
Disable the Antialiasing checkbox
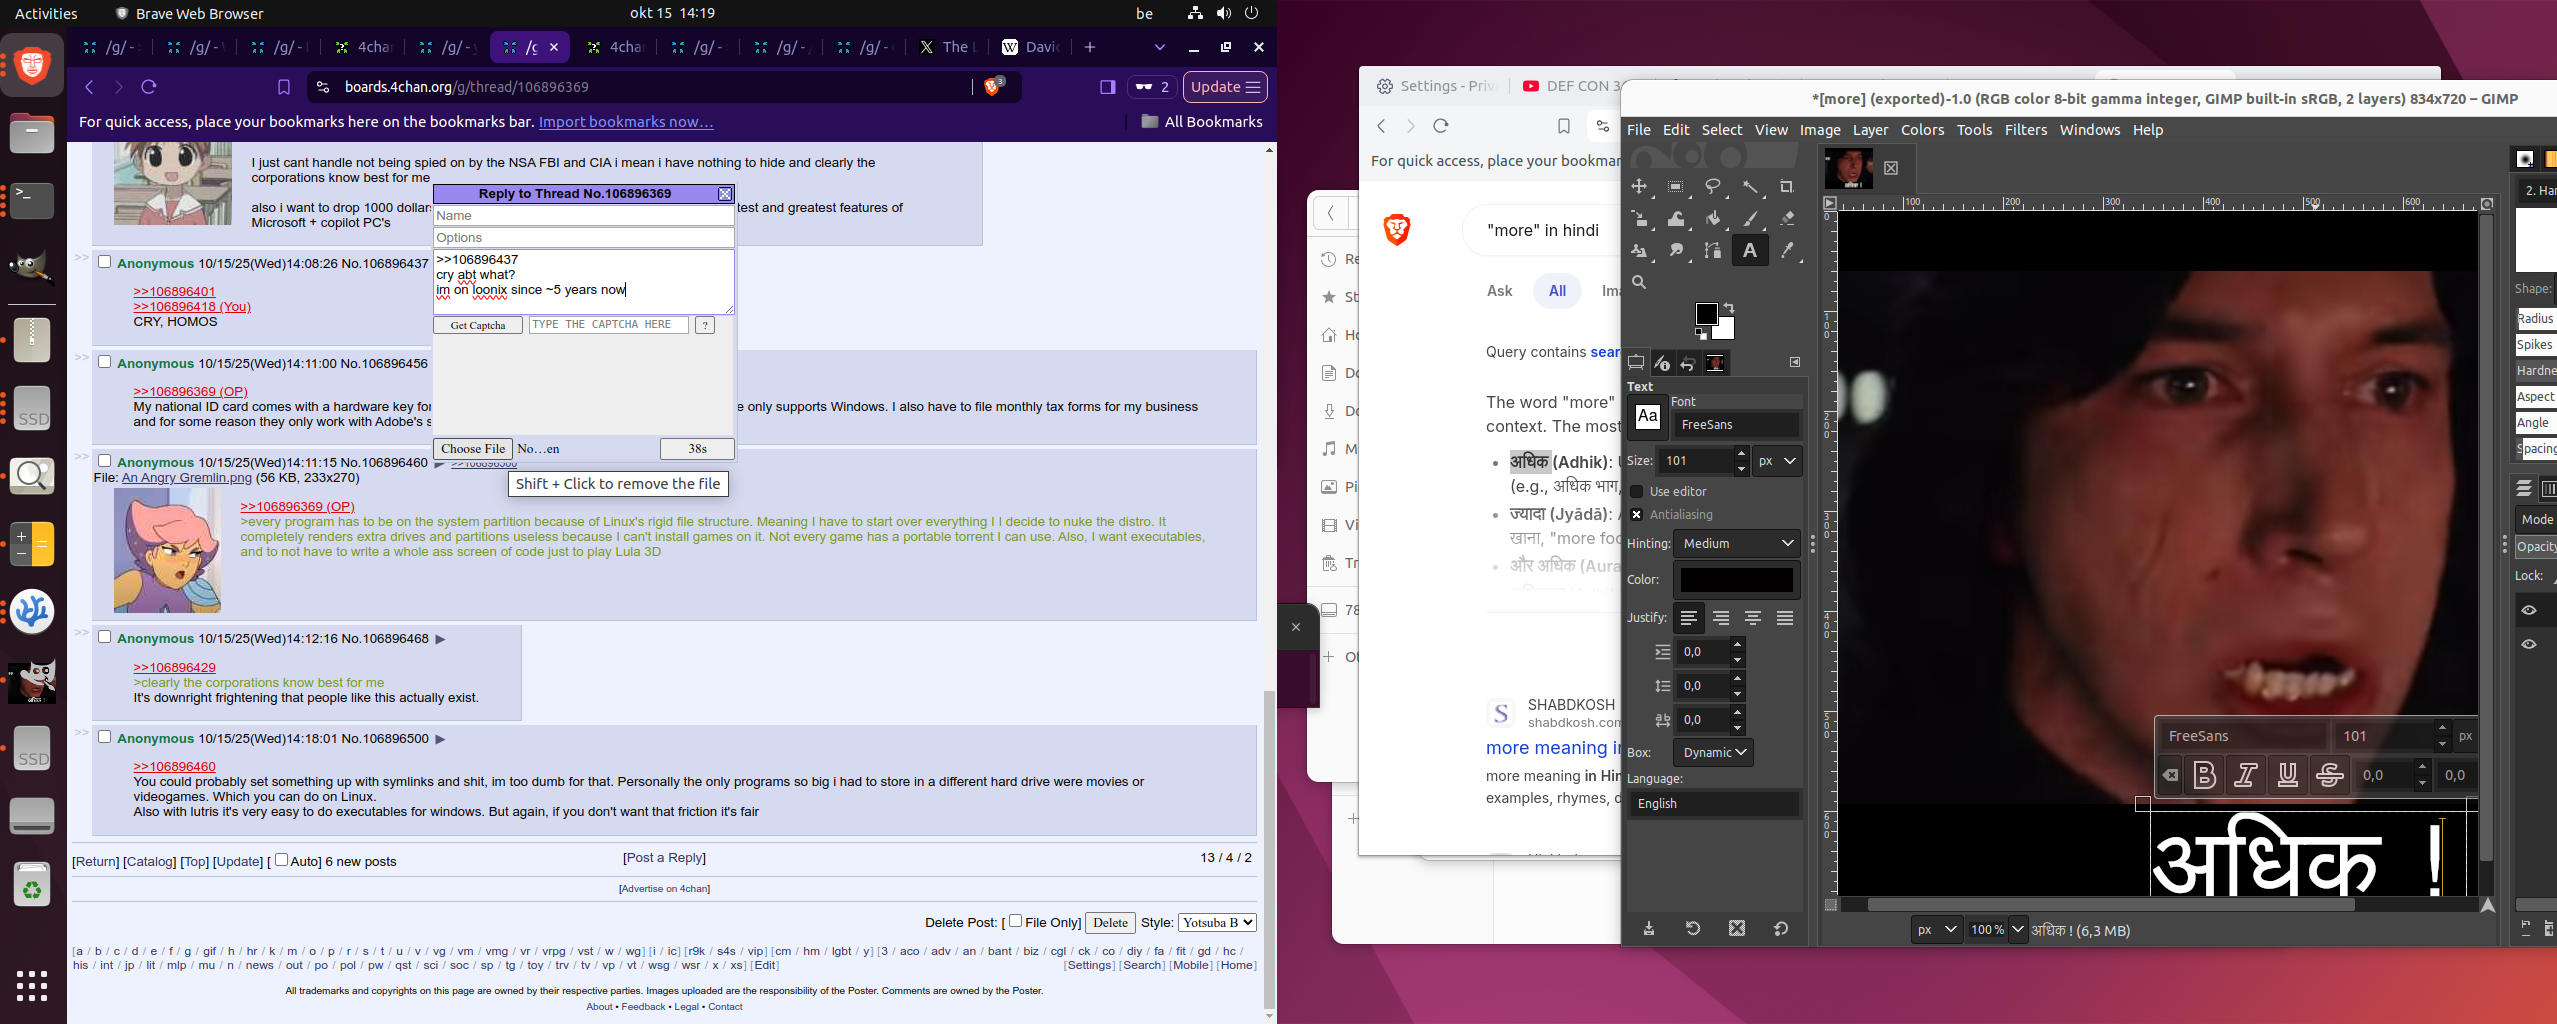(x=1637, y=515)
